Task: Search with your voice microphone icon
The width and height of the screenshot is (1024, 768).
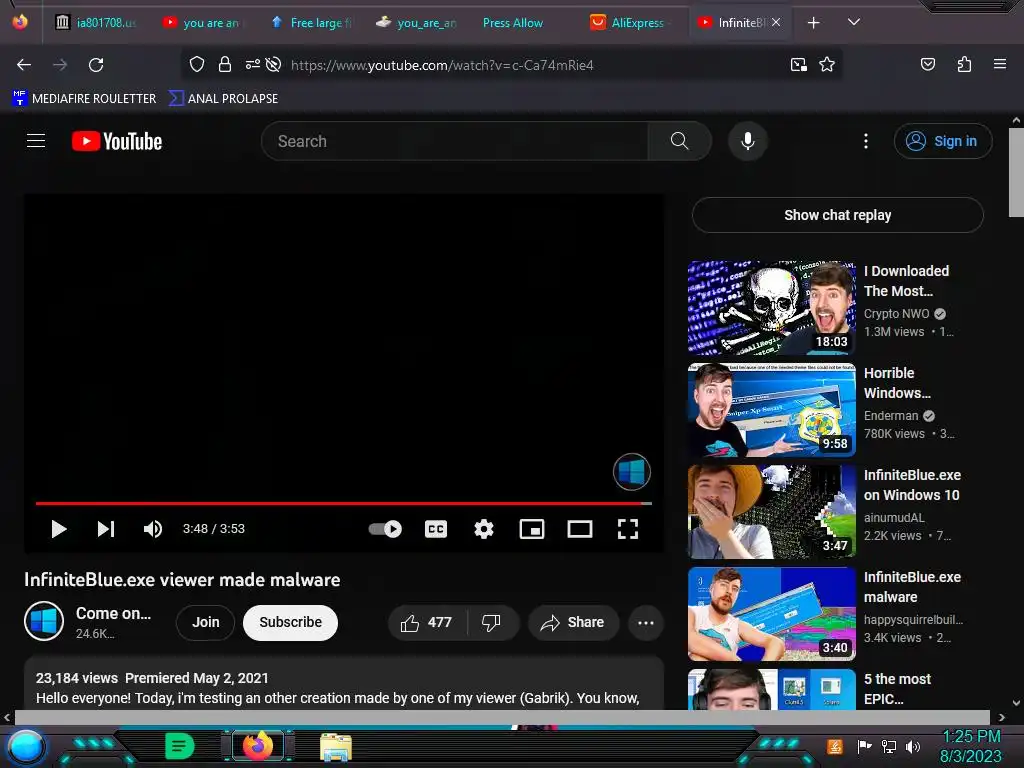Action: 748,141
